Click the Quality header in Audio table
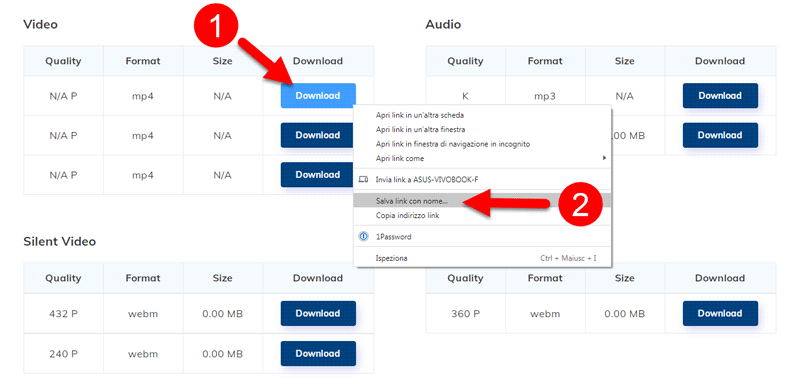Image resolution: width=793 pixels, height=384 pixels. pos(465,61)
